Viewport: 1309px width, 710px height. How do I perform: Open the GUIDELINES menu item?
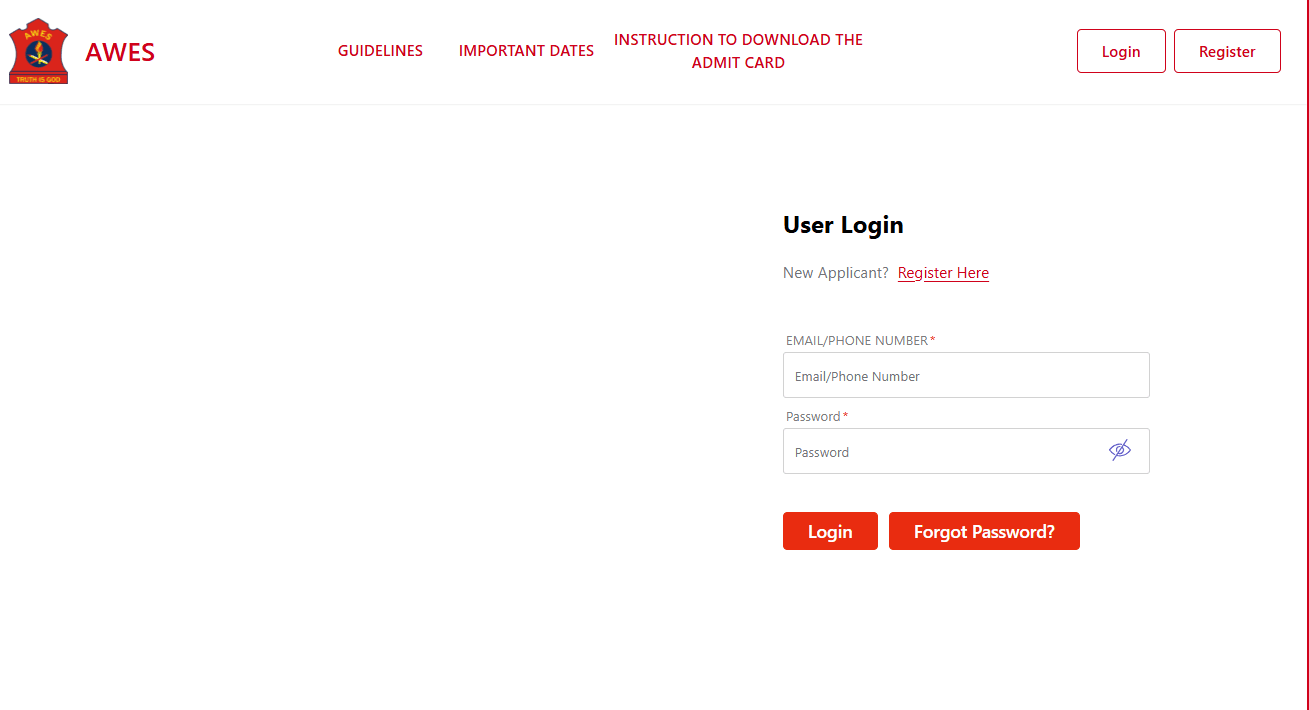pyautogui.click(x=380, y=51)
